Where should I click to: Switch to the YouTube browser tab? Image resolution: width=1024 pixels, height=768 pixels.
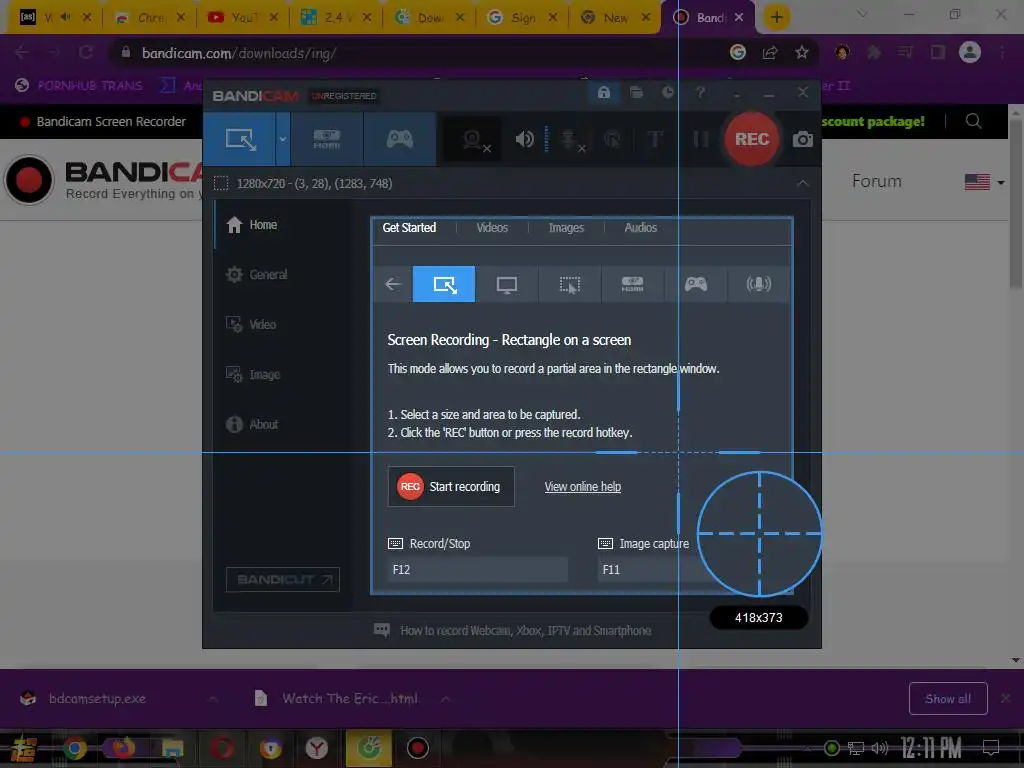[x=242, y=18]
